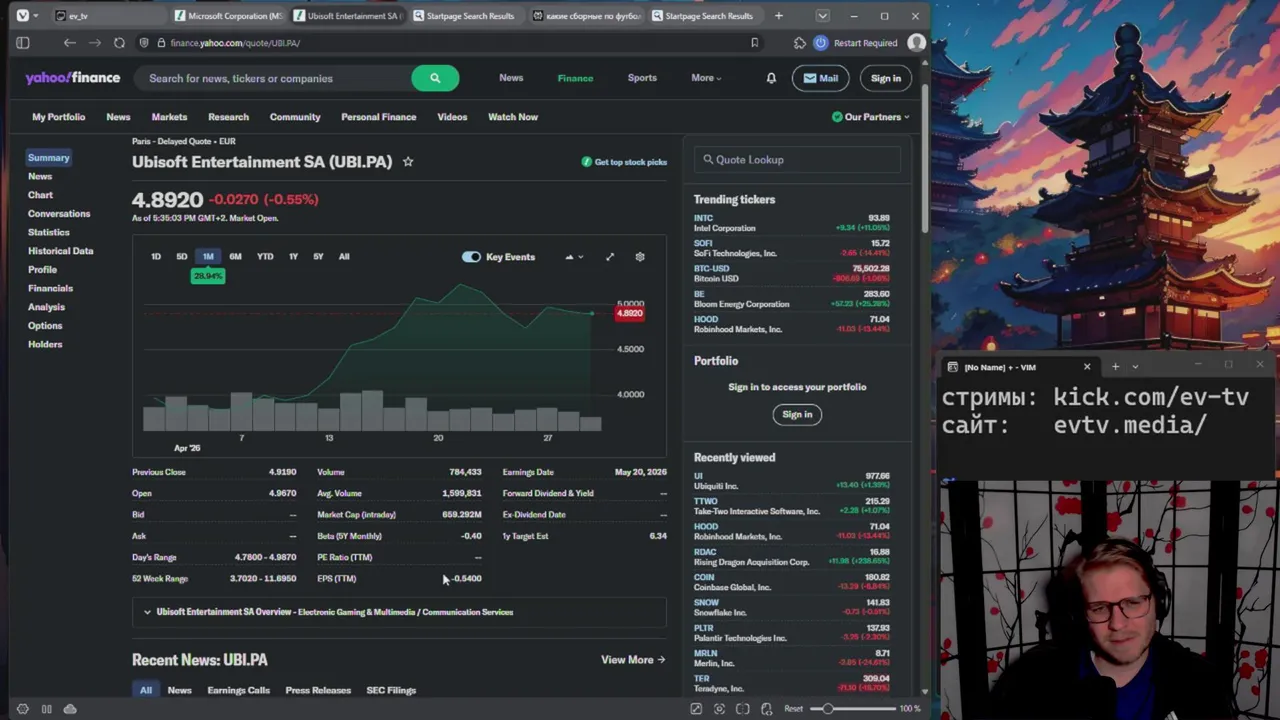1280x720 pixels.
Task: Open chart settings gear
Action: 640,257
